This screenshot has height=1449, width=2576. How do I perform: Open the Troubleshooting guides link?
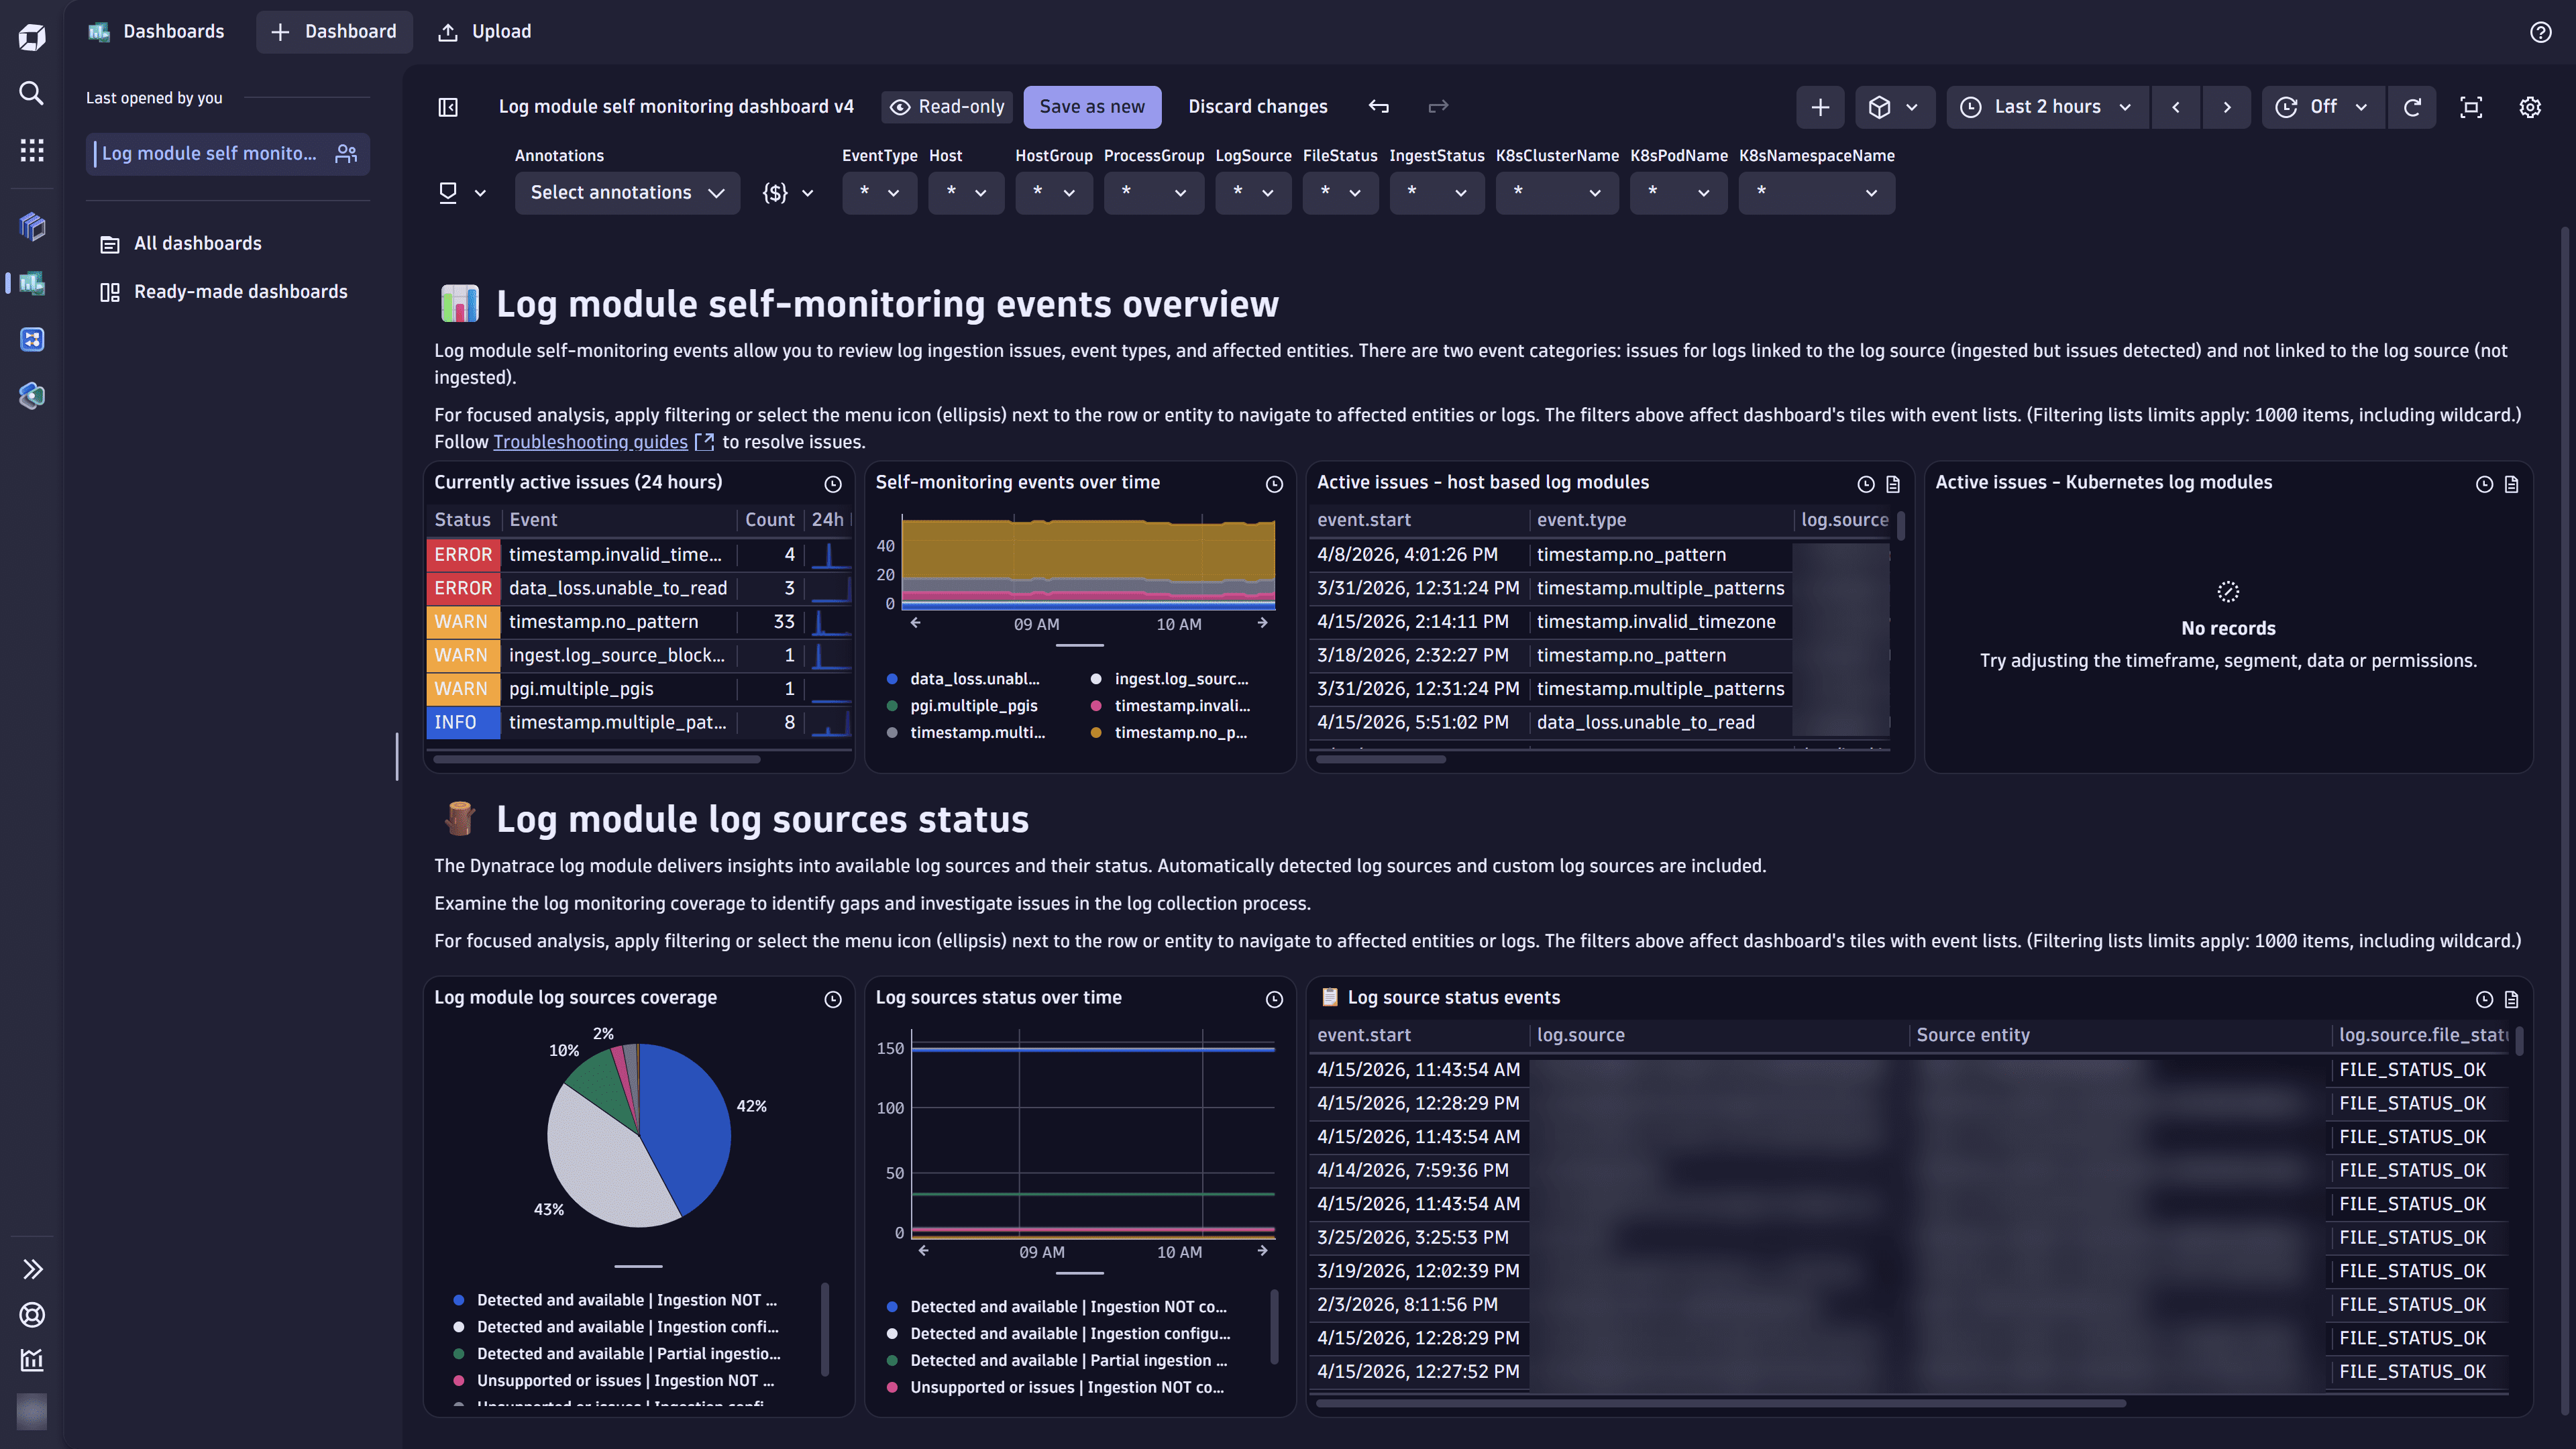point(590,441)
